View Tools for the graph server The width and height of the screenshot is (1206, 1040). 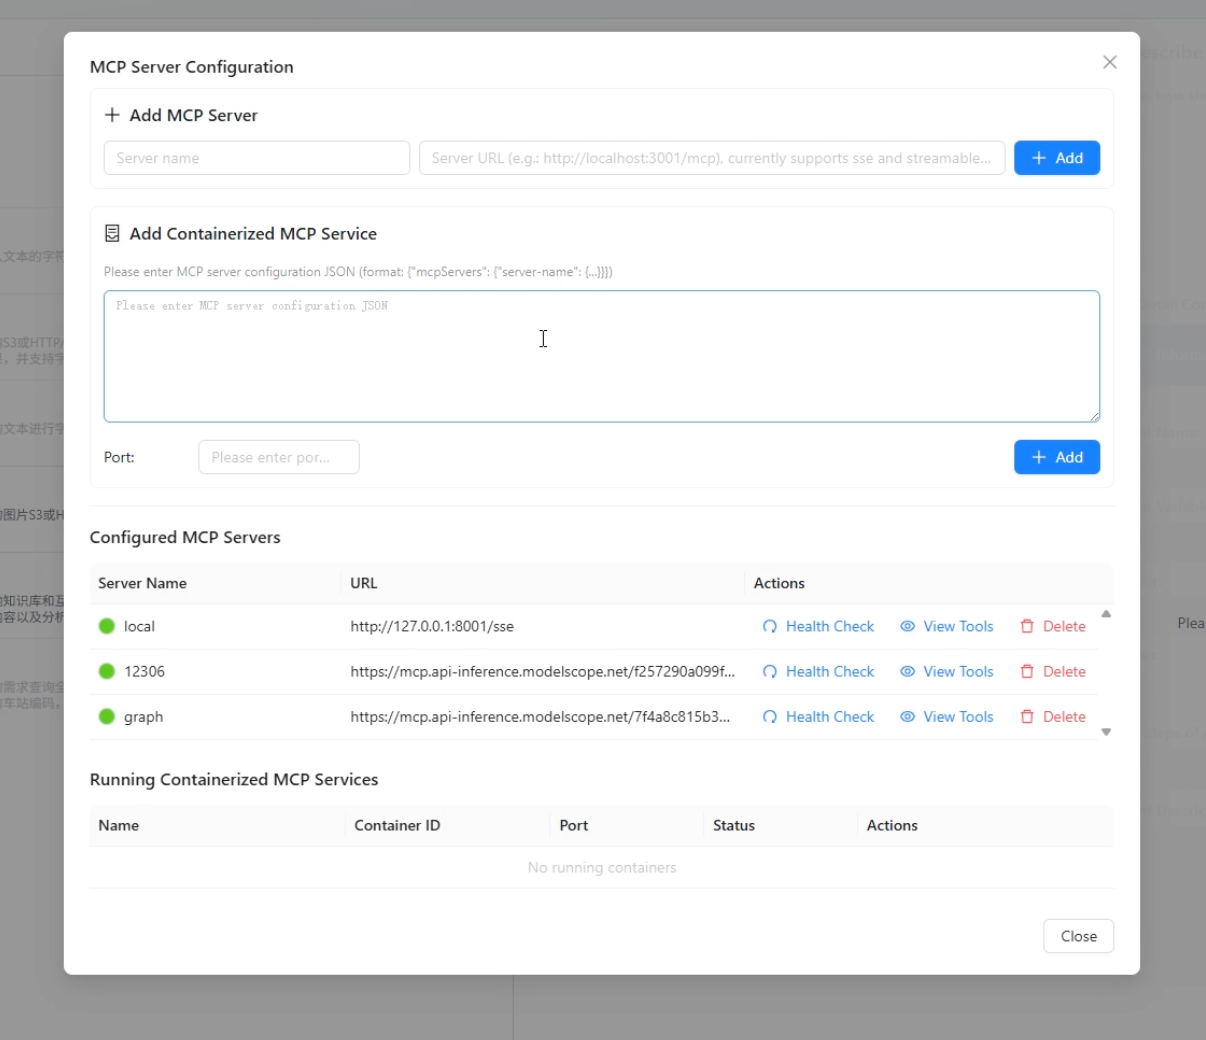click(946, 717)
